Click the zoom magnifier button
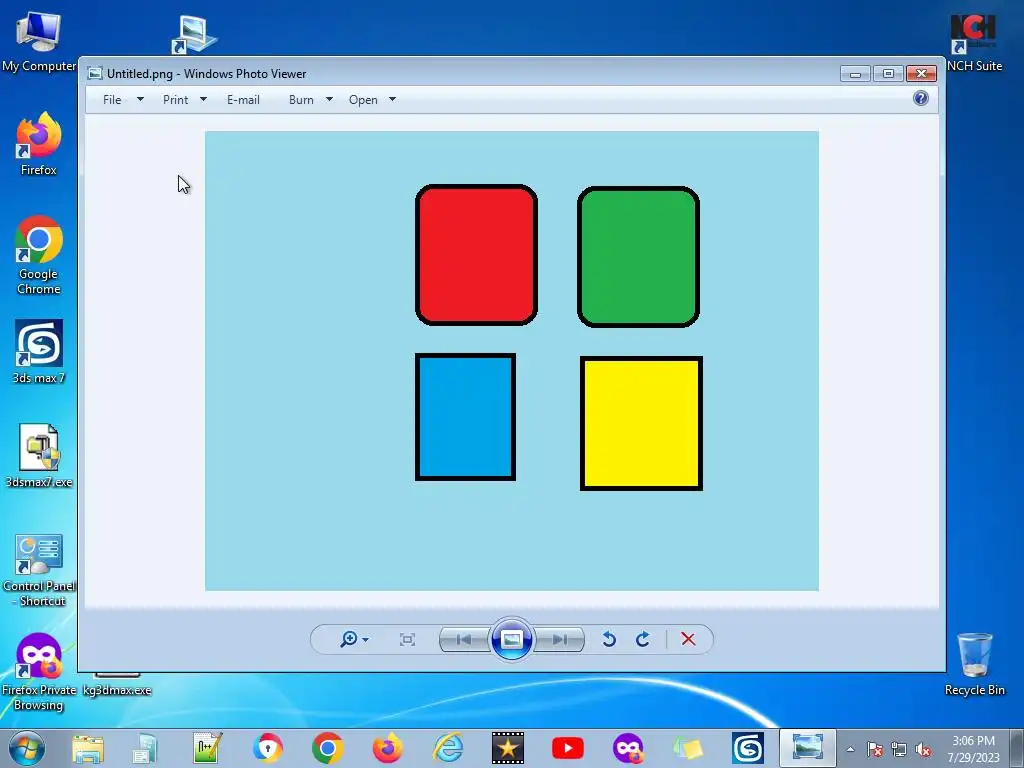The width and height of the screenshot is (1024, 768). 349,639
